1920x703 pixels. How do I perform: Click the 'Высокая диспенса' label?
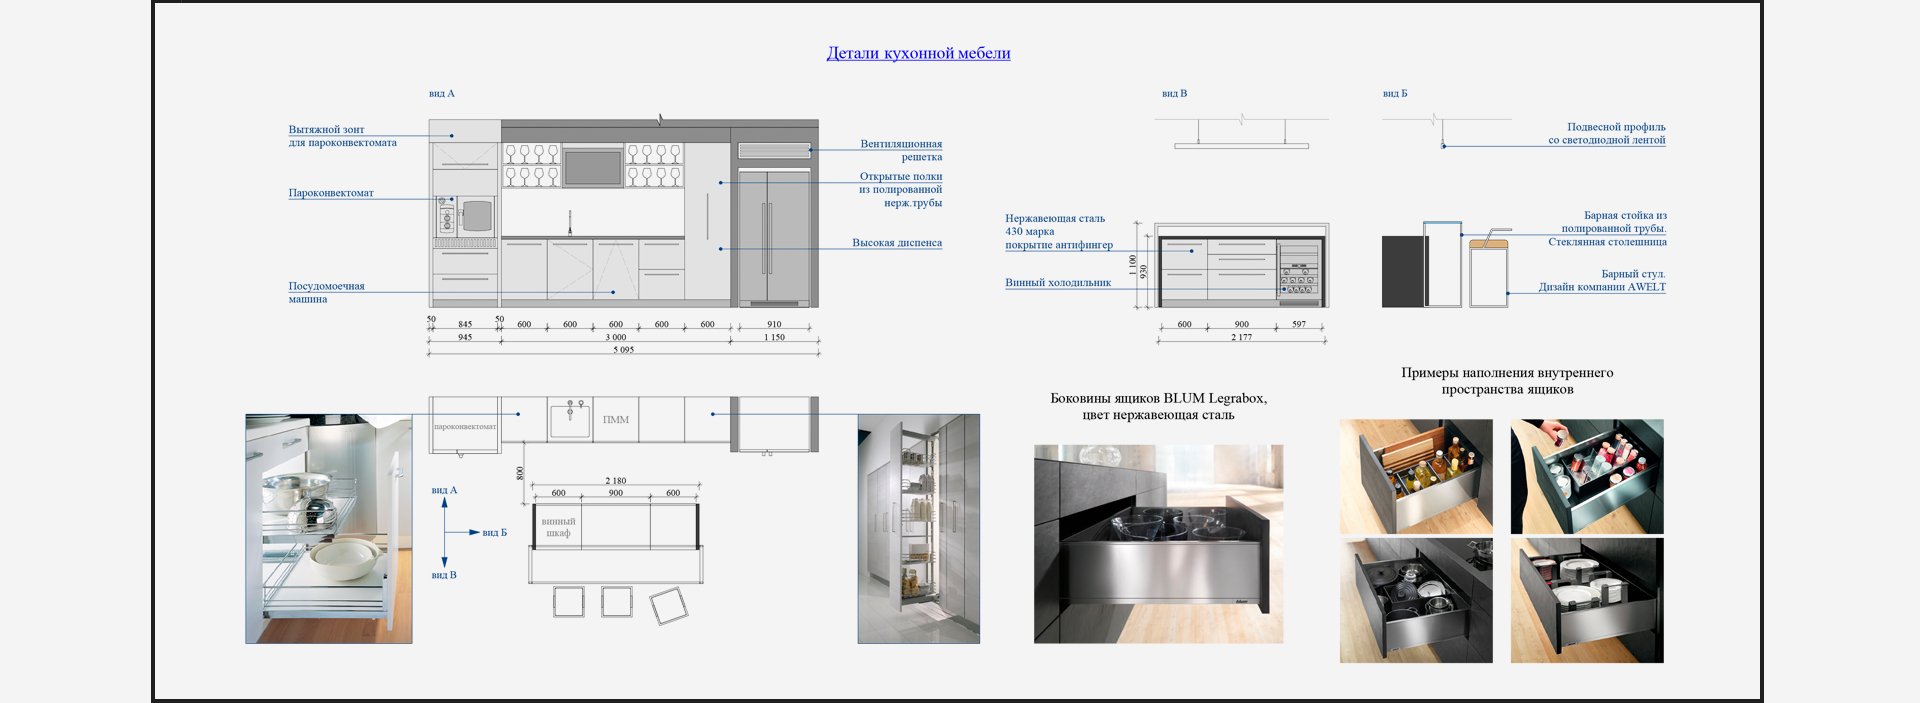pos(896,243)
